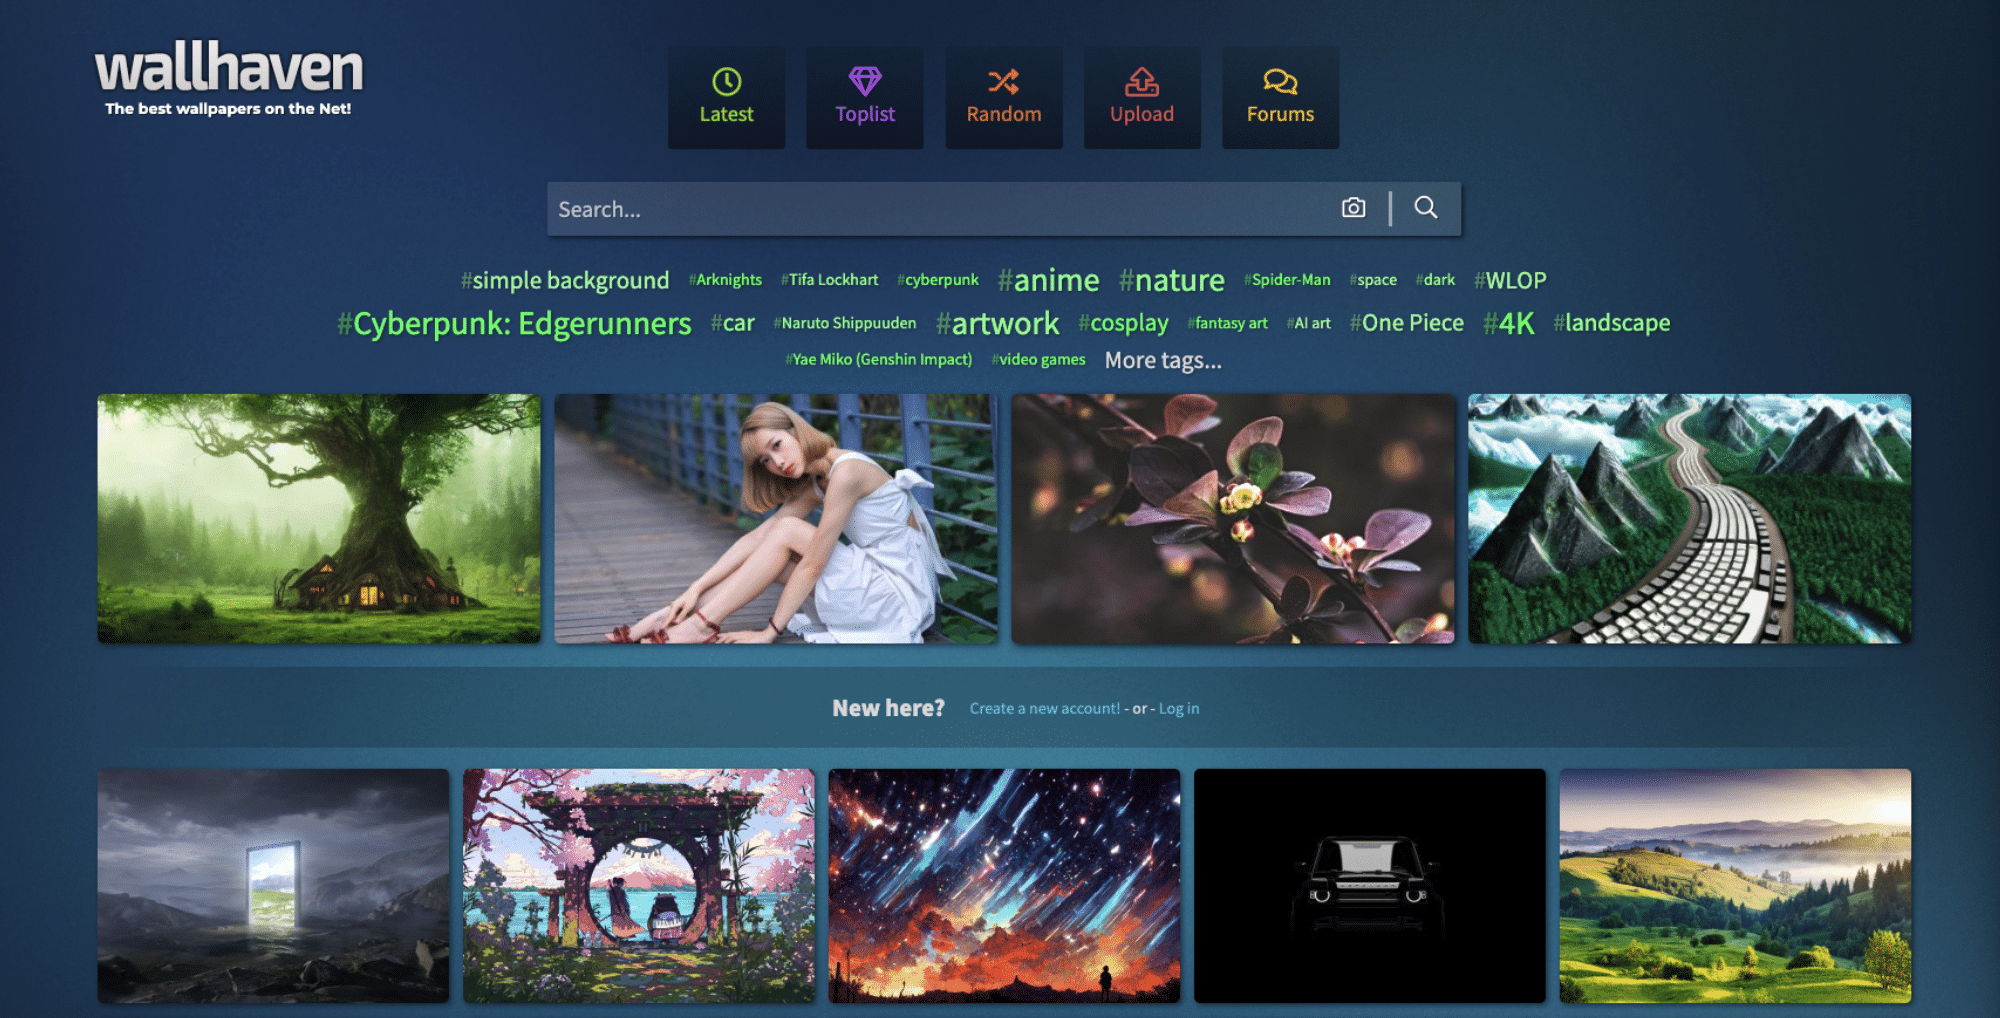
Task: Open the #cyberpunk tag
Action: tap(938, 280)
